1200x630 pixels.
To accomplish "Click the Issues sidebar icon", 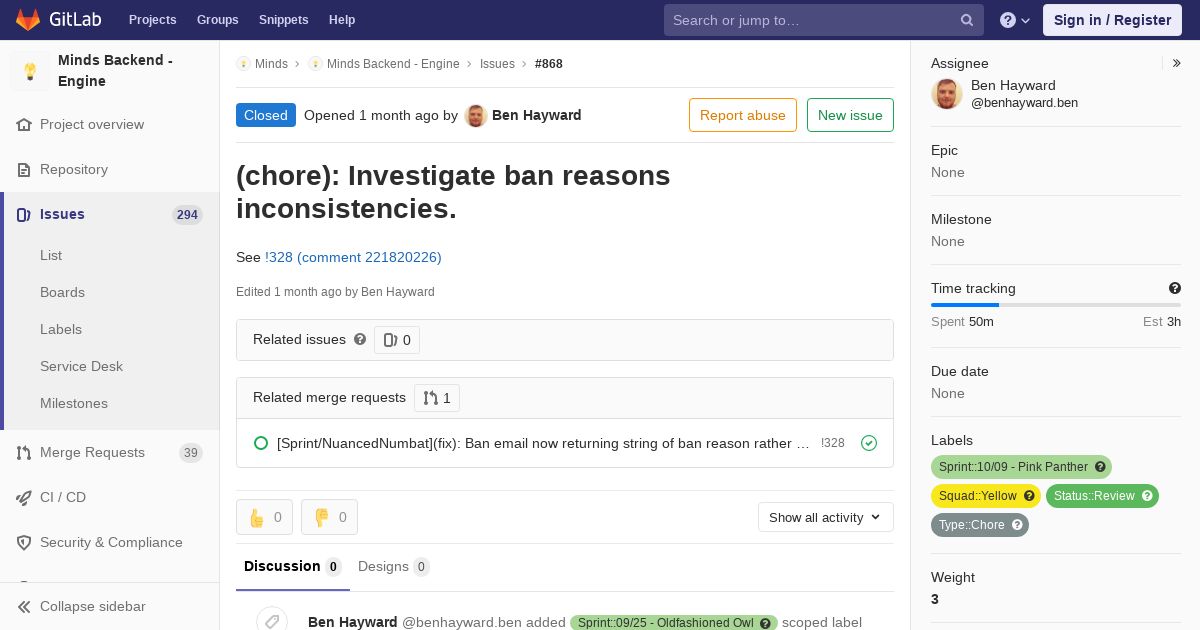I will (24, 214).
